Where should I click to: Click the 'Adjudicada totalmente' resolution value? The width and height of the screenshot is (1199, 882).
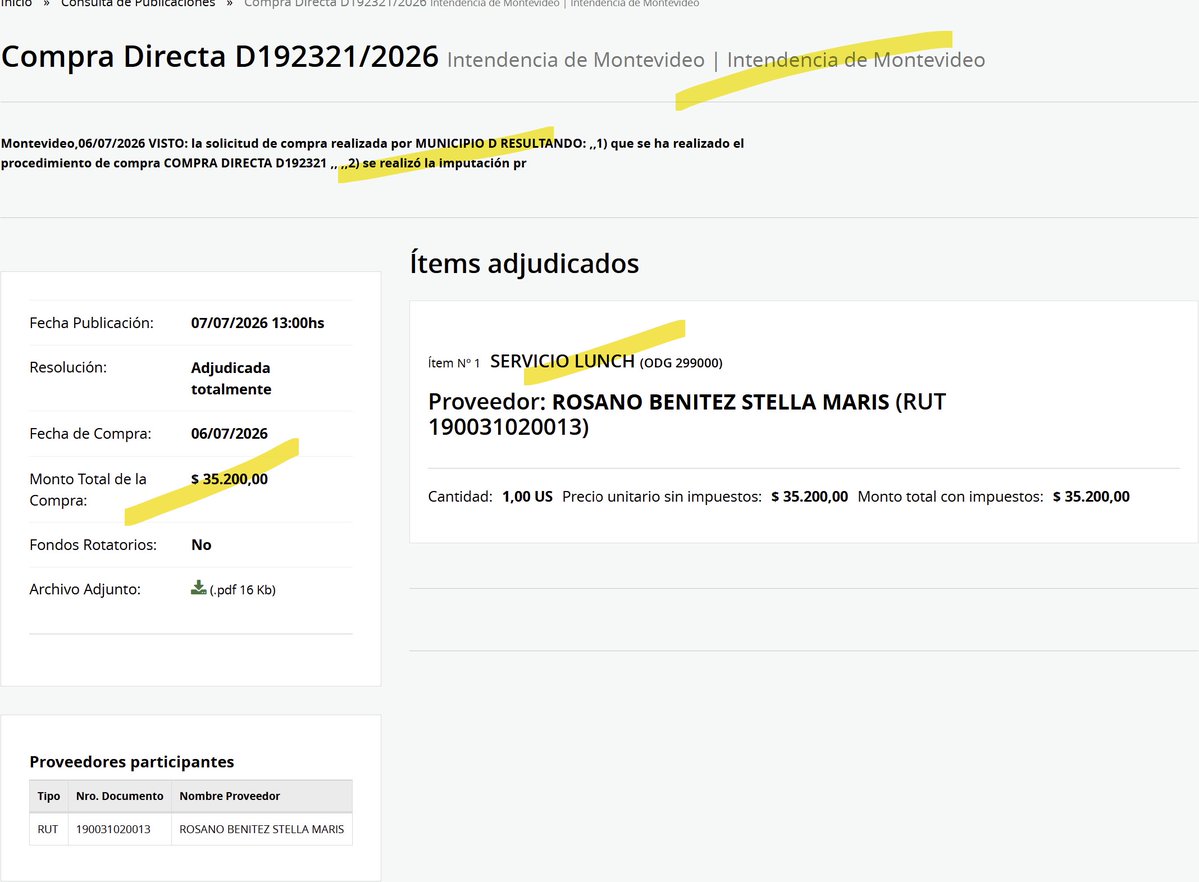(x=231, y=378)
